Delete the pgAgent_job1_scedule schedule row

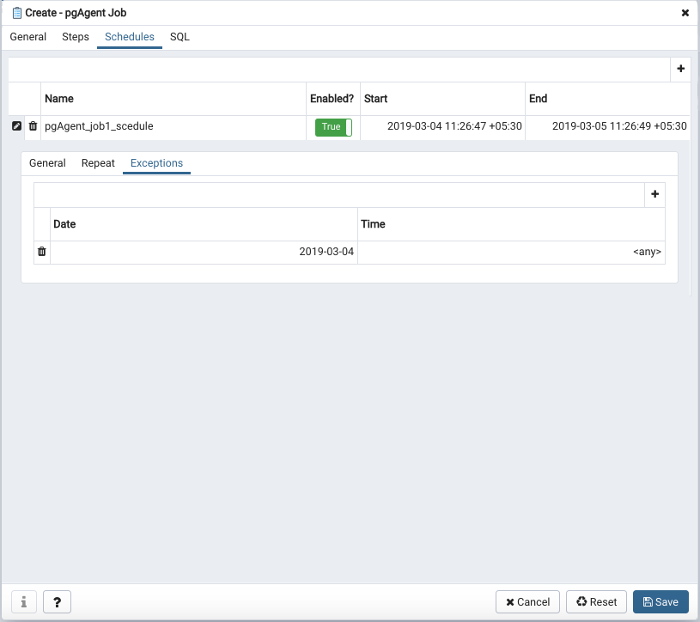pyautogui.click(x=33, y=127)
